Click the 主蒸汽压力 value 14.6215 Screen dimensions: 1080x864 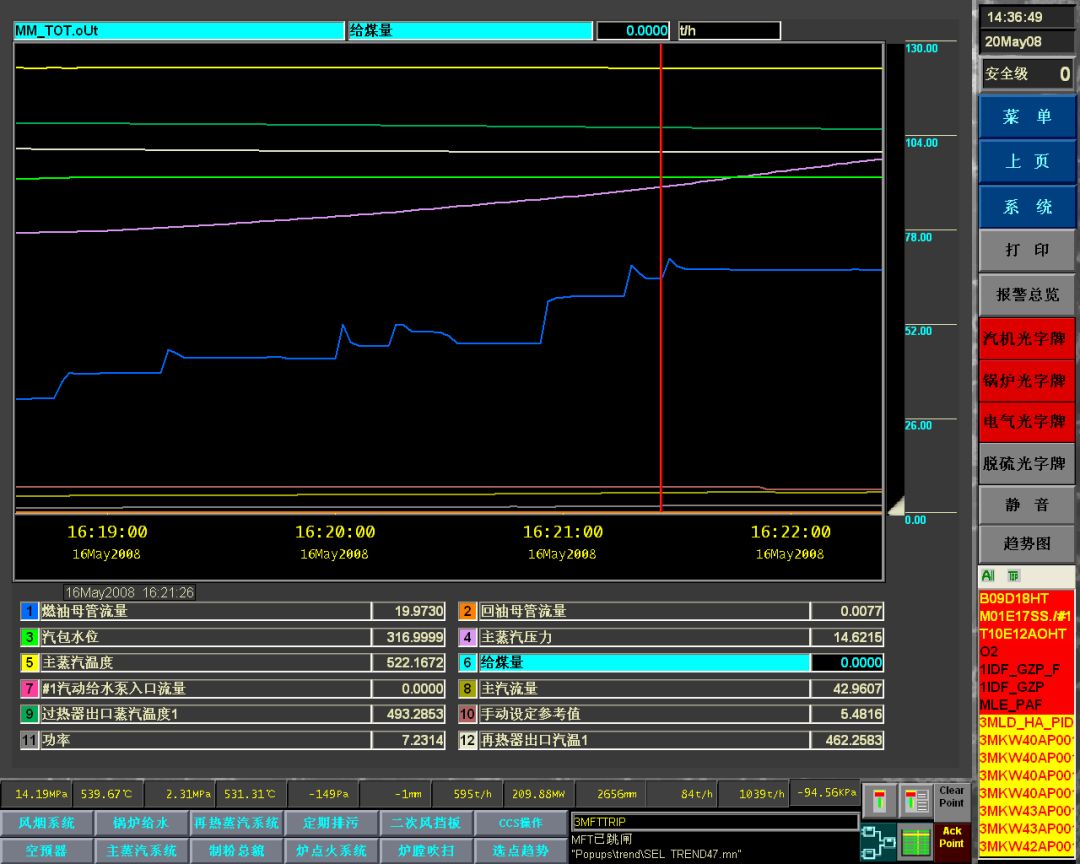tap(847, 637)
